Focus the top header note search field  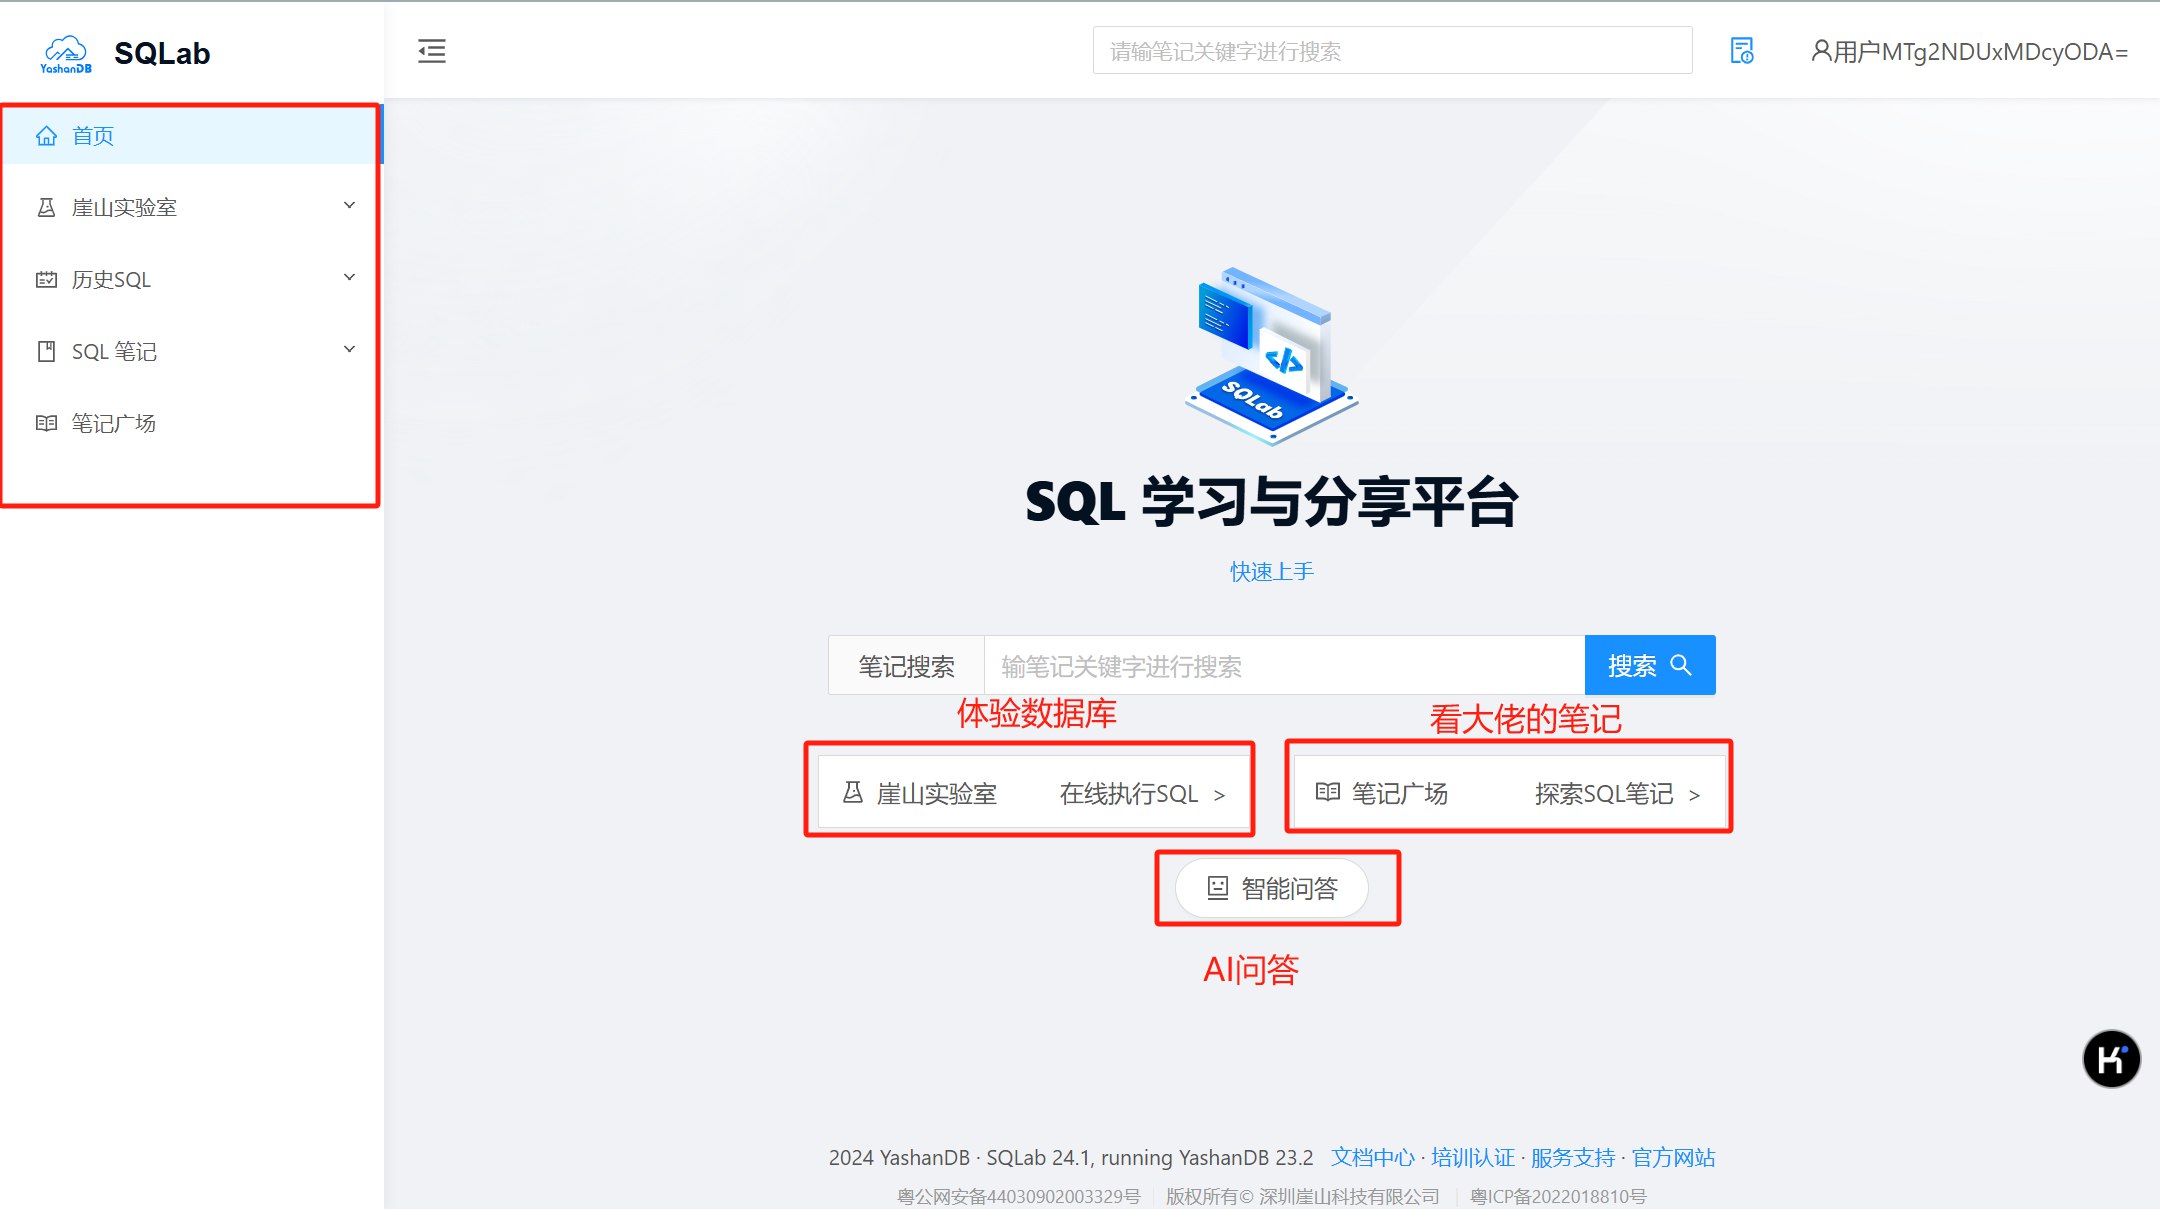pyautogui.click(x=1391, y=51)
